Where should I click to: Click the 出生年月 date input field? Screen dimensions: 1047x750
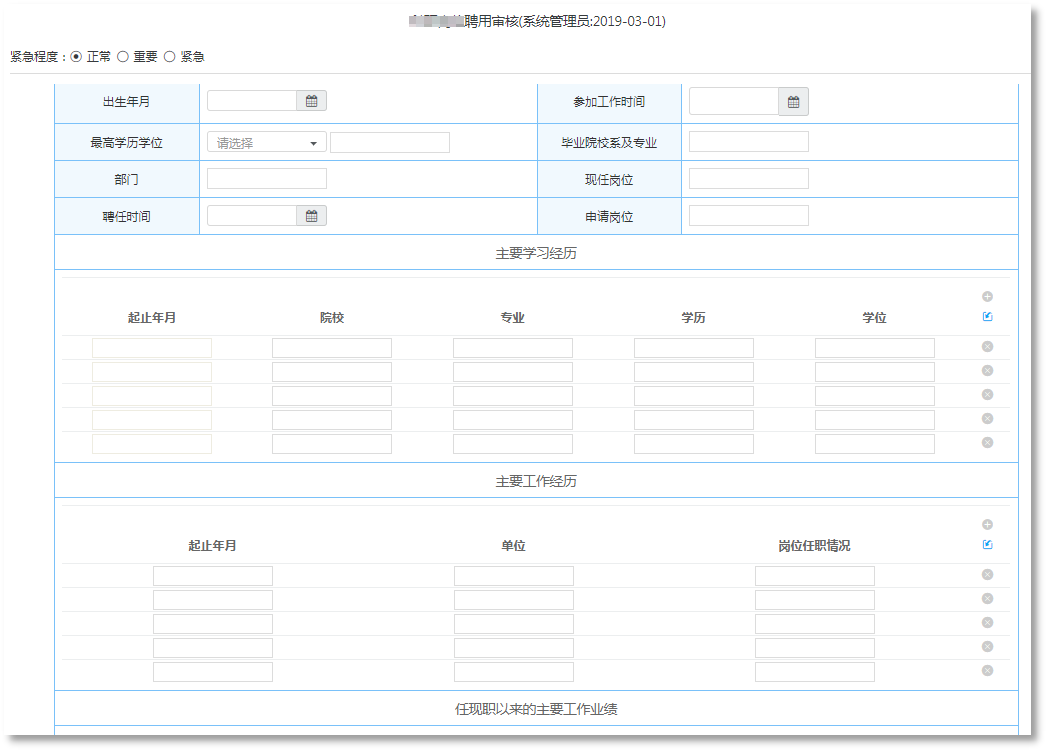point(252,101)
